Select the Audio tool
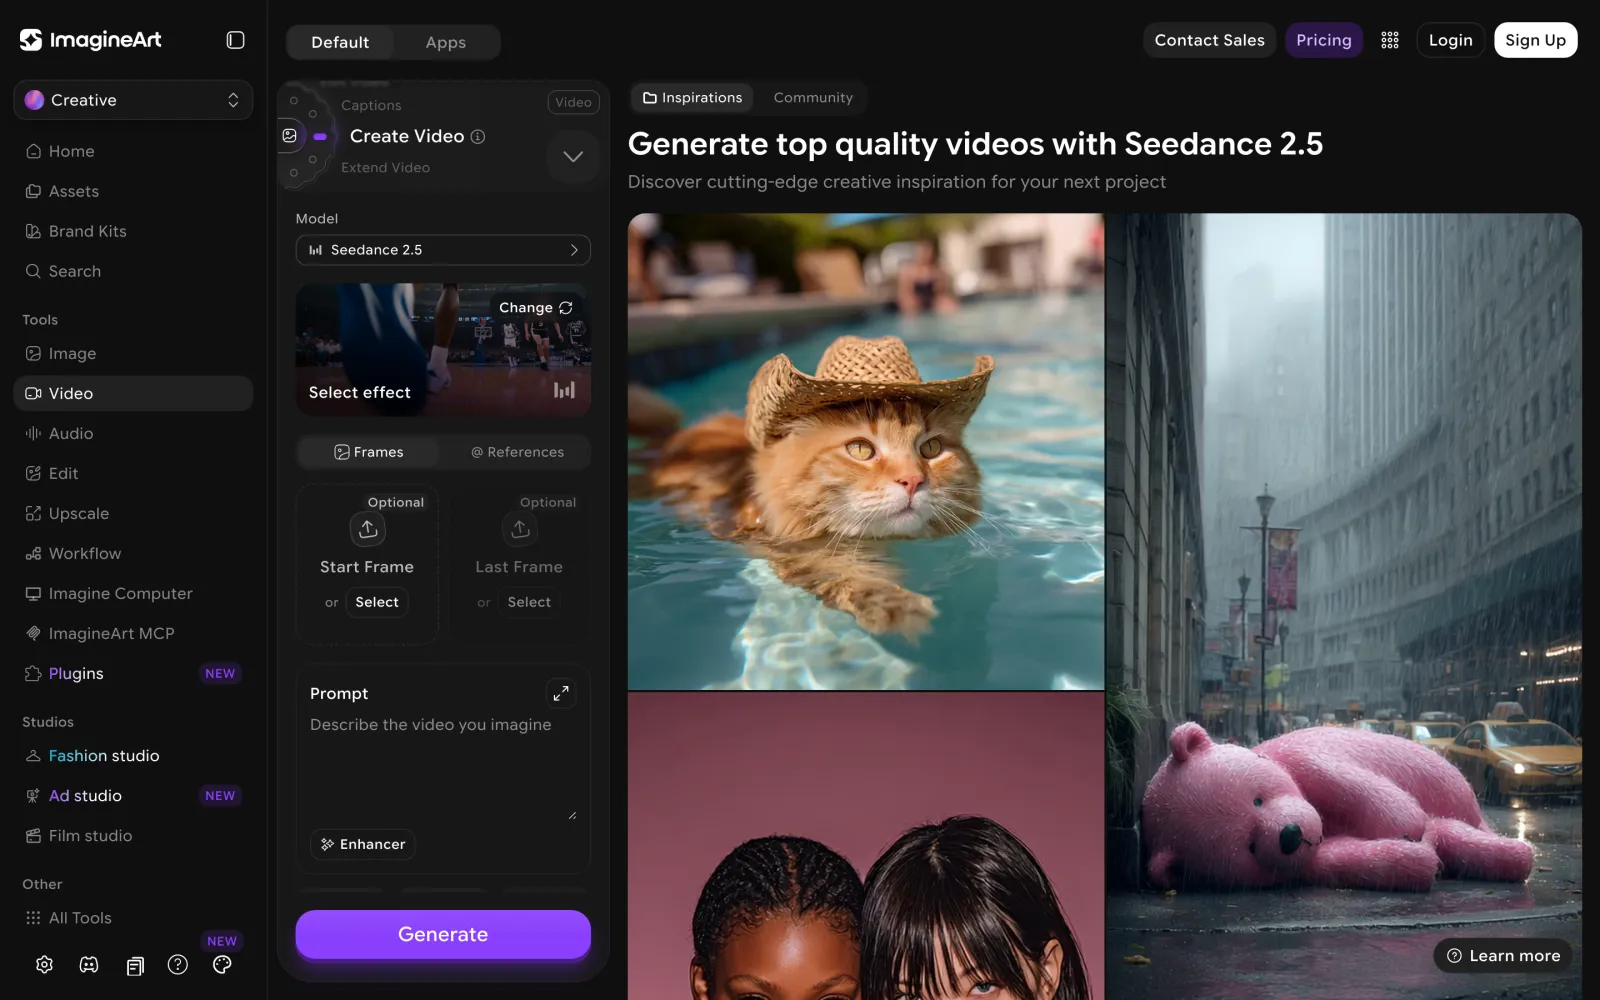 pos(133,433)
